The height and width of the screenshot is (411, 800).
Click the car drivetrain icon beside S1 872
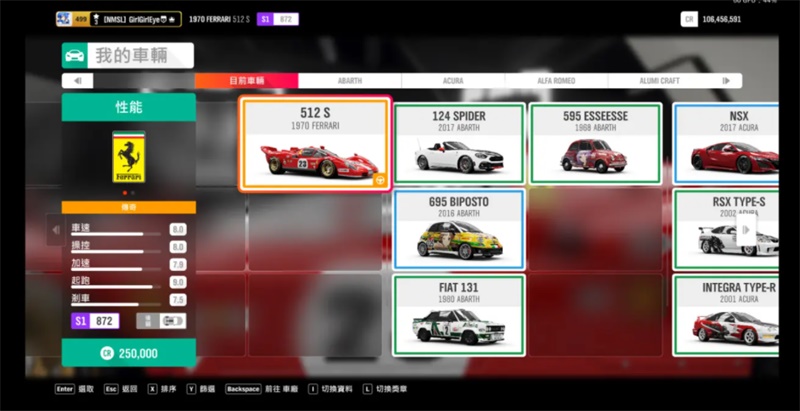pyautogui.click(x=172, y=321)
